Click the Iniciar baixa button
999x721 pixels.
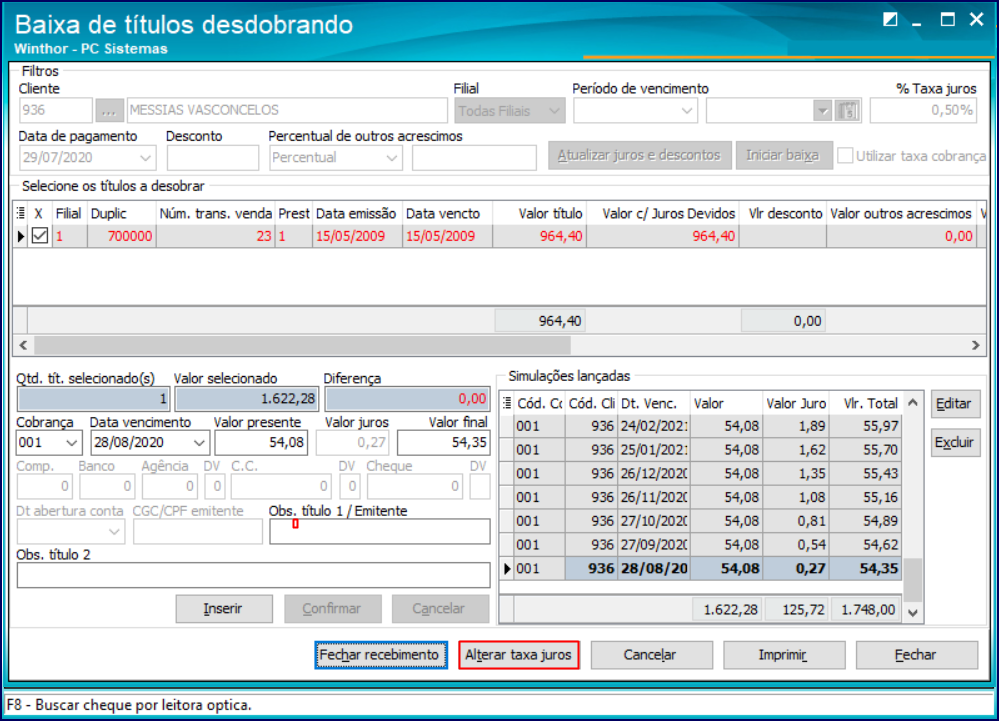(783, 155)
